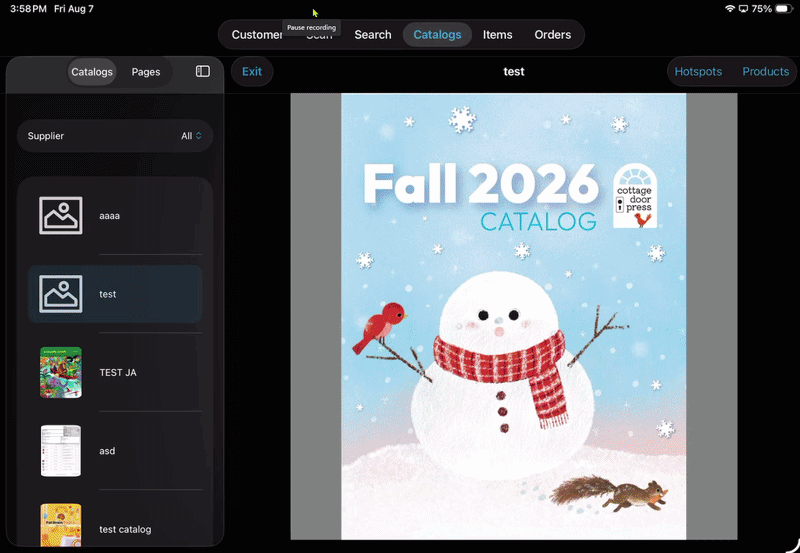Select the aaaa catalog name
Image resolution: width=800 pixels, height=553 pixels.
coord(110,216)
